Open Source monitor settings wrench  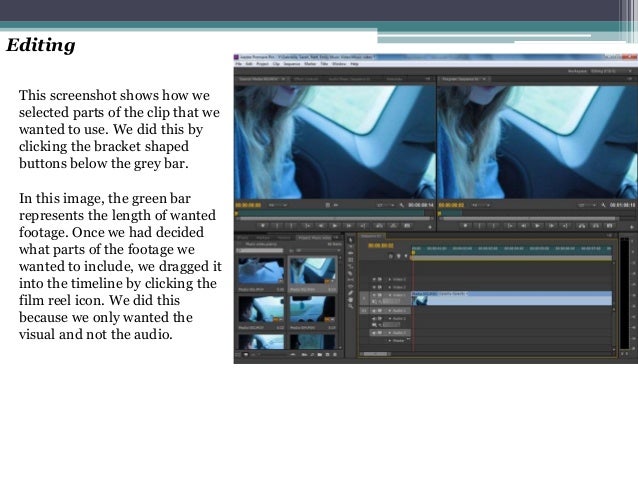(402, 205)
